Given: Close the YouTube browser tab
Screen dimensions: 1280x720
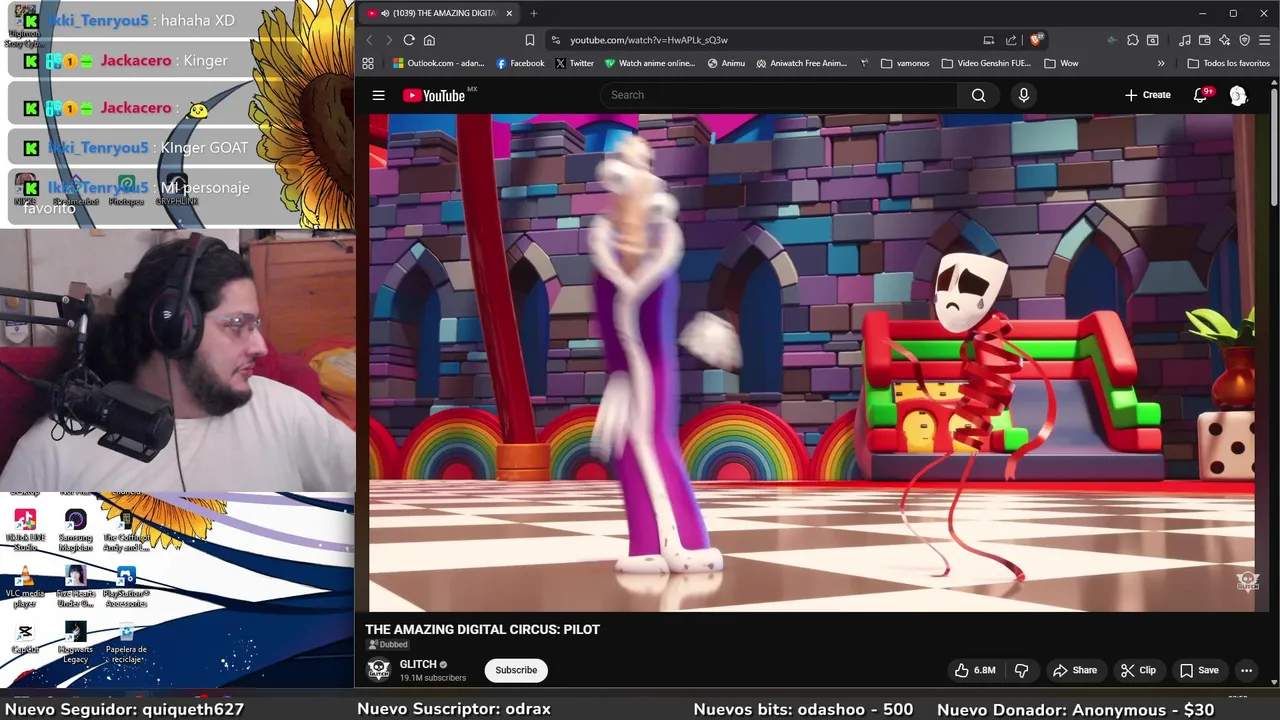Looking at the screenshot, I should [x=509, y=13].
